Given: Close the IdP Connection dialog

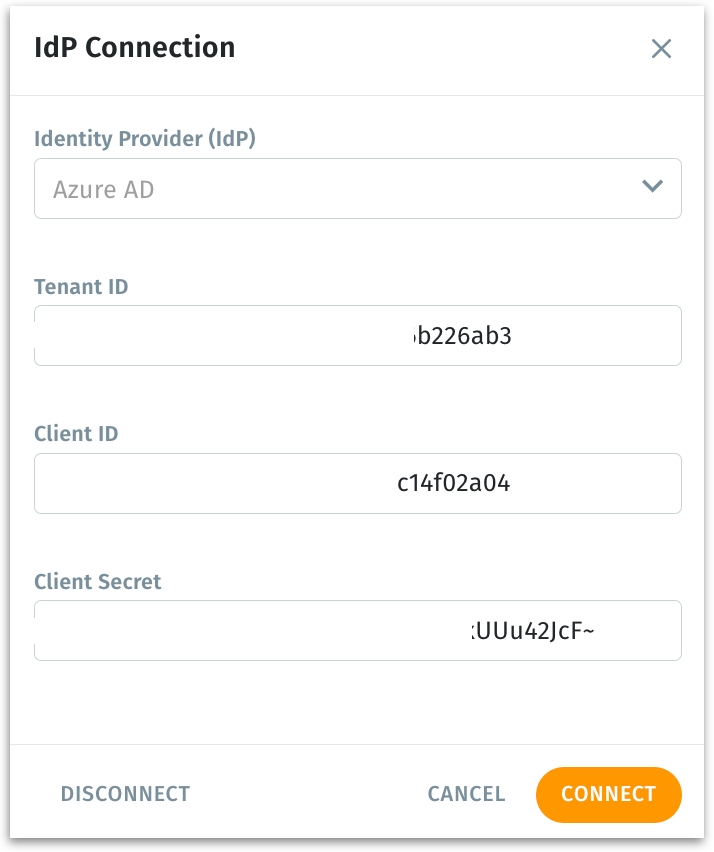Looking at the screenshot, I should click(x=661, y=49).
